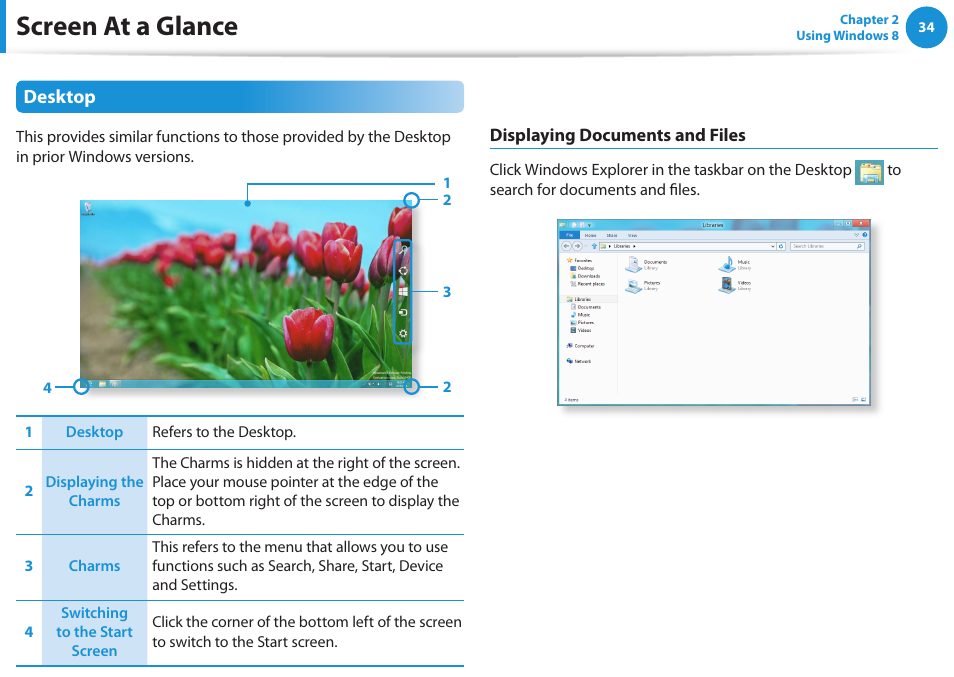Open the address bar dropdown arrow
This screenshot has width=954, height=677.
775,246
